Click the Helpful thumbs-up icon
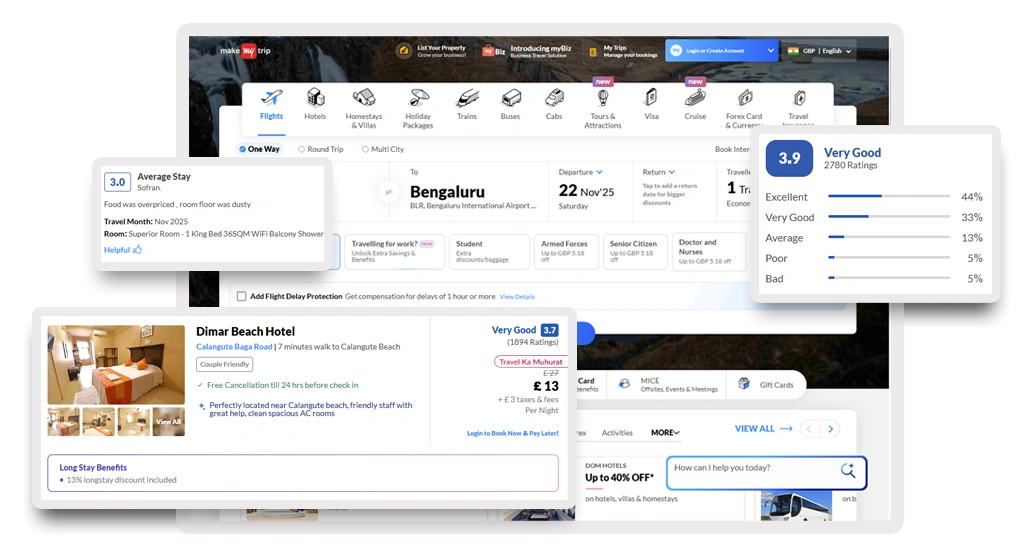 pos(137,250)
